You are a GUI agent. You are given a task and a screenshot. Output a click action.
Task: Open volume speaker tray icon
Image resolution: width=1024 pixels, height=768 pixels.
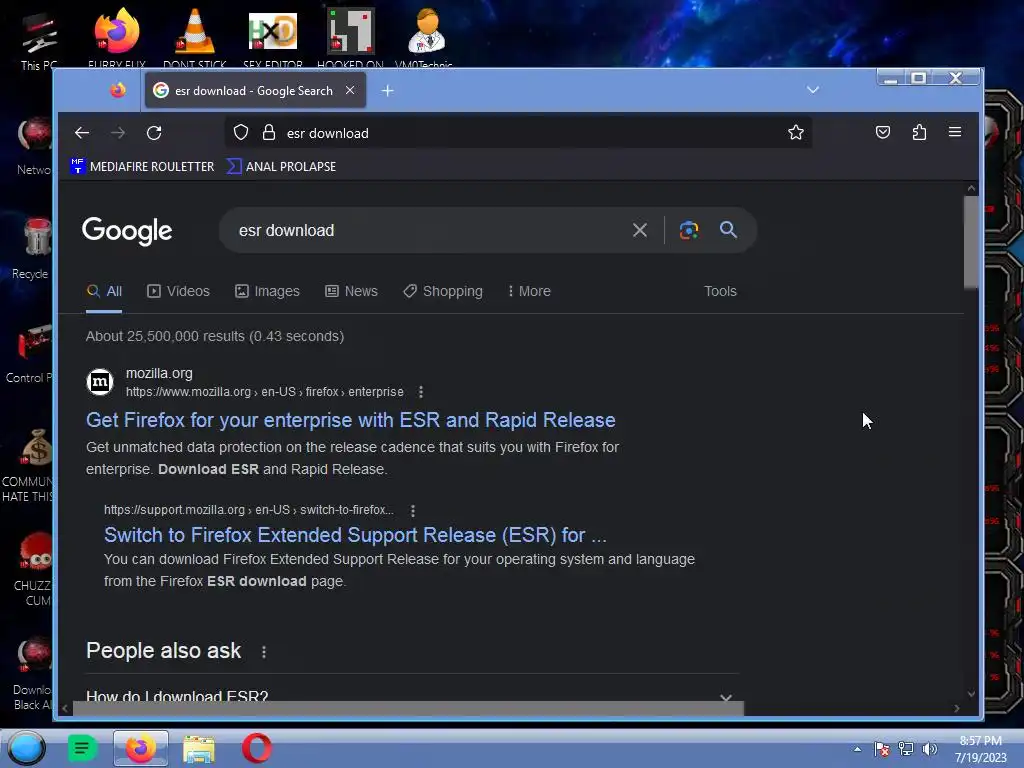coord(929,749)
